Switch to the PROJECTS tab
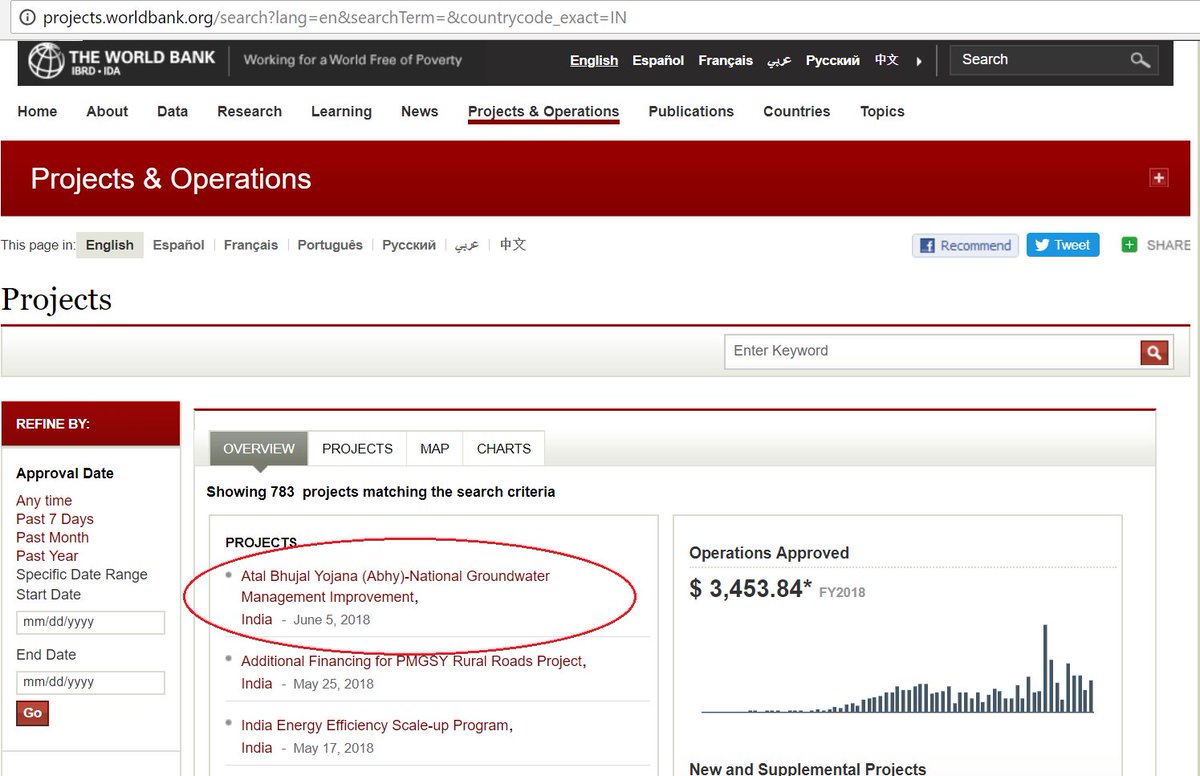 (x=357, y=449)
